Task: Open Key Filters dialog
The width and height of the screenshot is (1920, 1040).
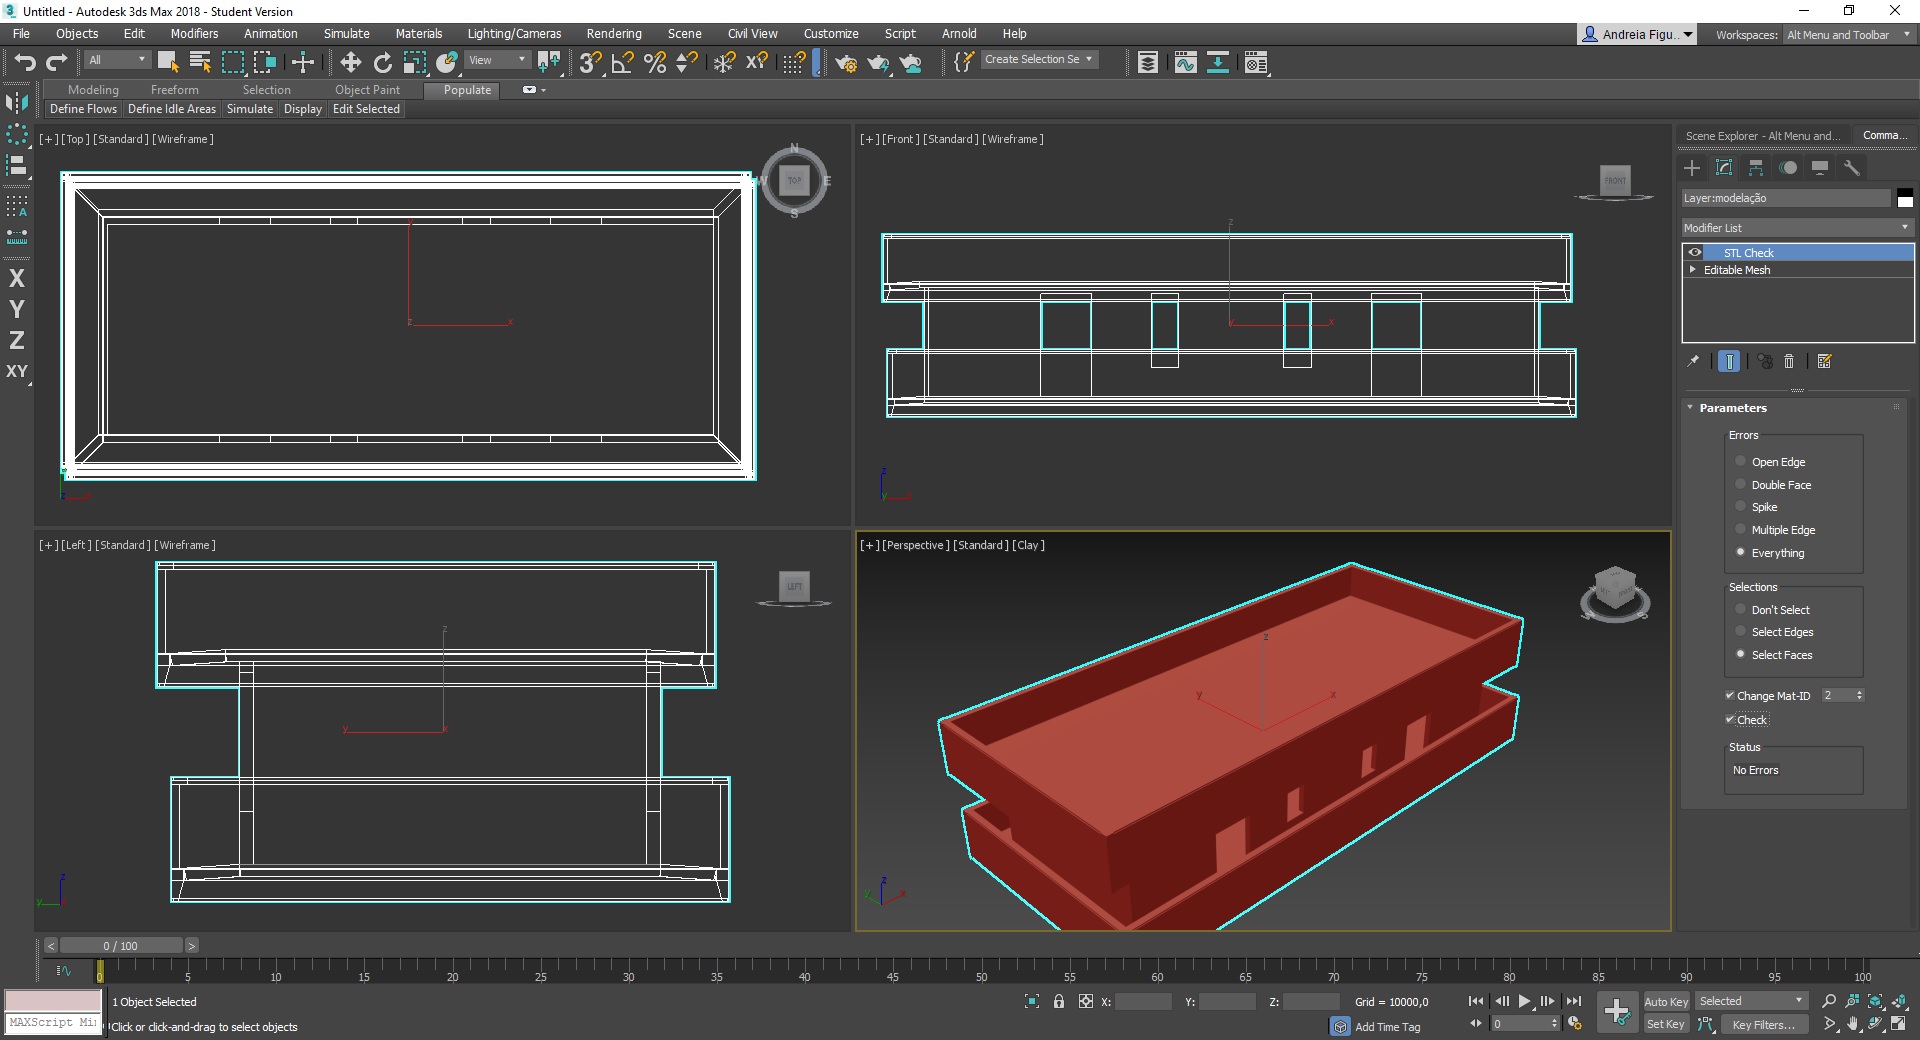Action: [x=1764, y=1024]
